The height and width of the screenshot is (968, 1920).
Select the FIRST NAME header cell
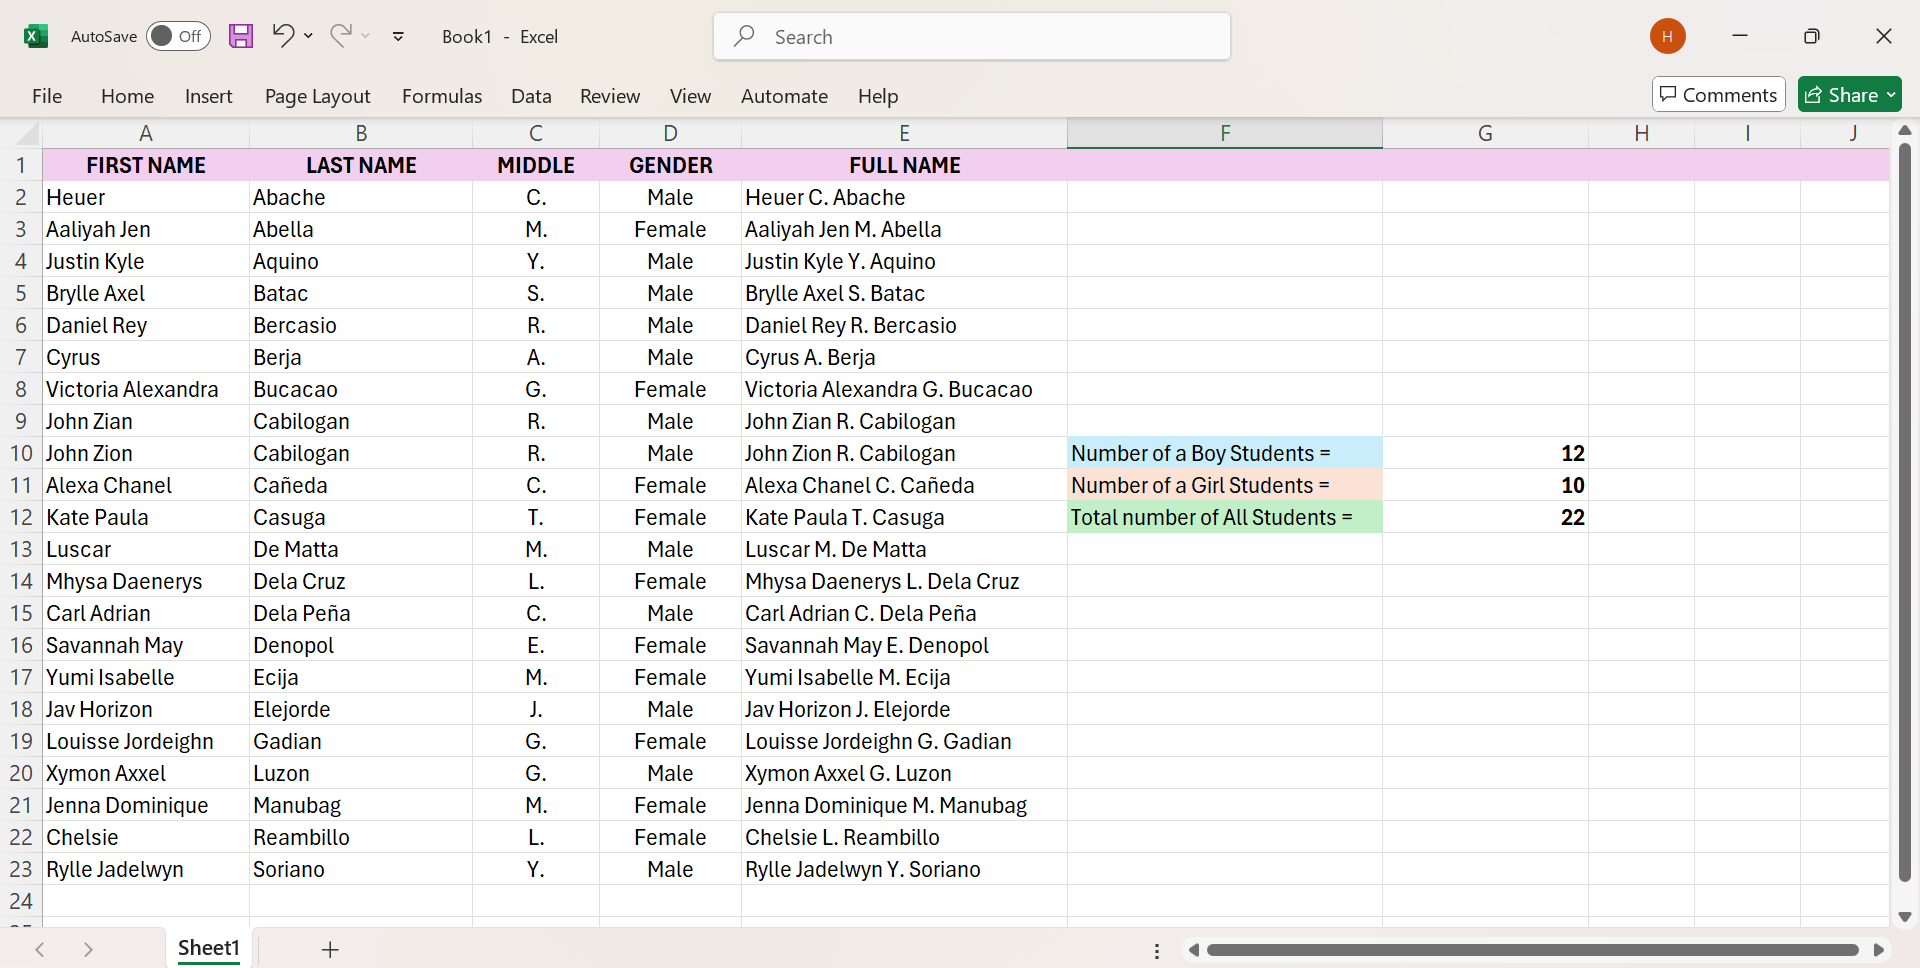(x=146, y=165)
